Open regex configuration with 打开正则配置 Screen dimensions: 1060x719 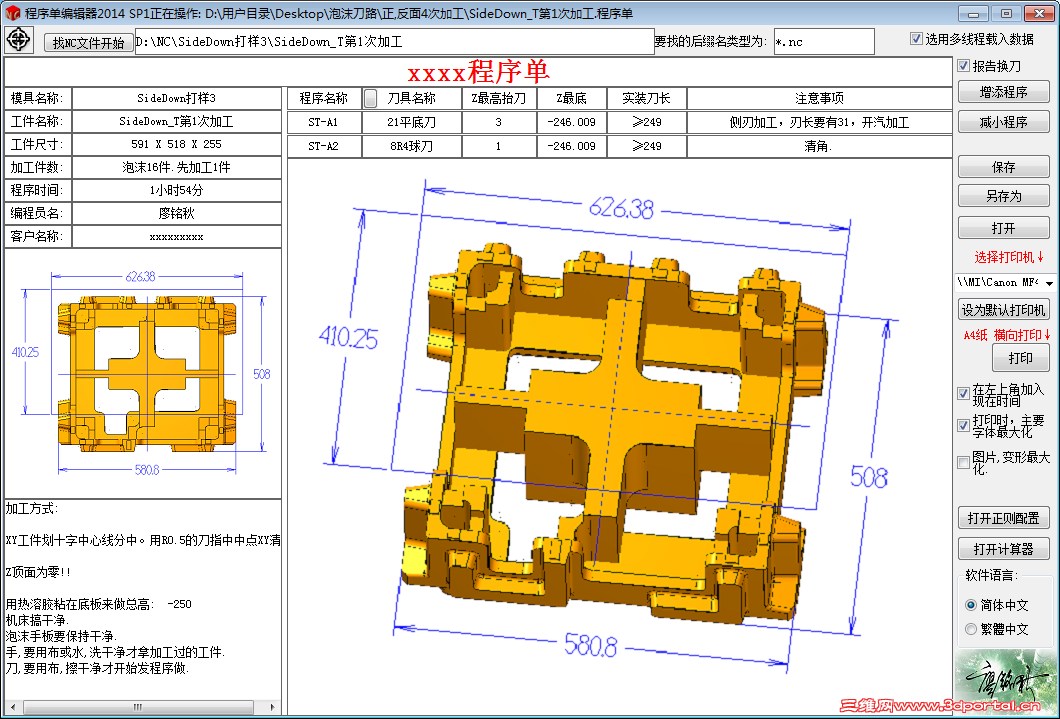(x=1003, y=518)
